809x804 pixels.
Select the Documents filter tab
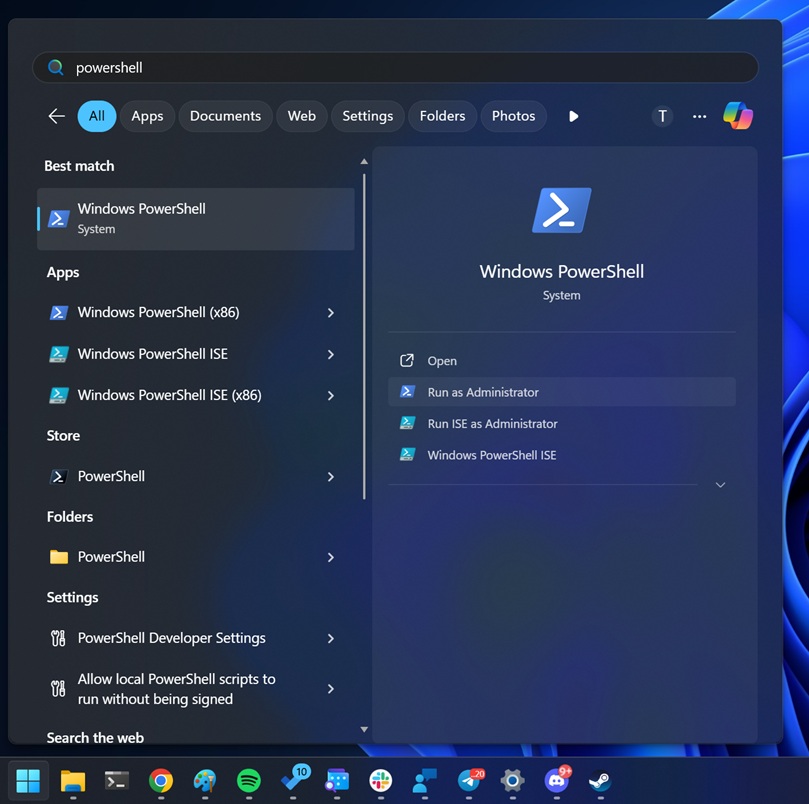pyautogui.click(x=225, y=116)
